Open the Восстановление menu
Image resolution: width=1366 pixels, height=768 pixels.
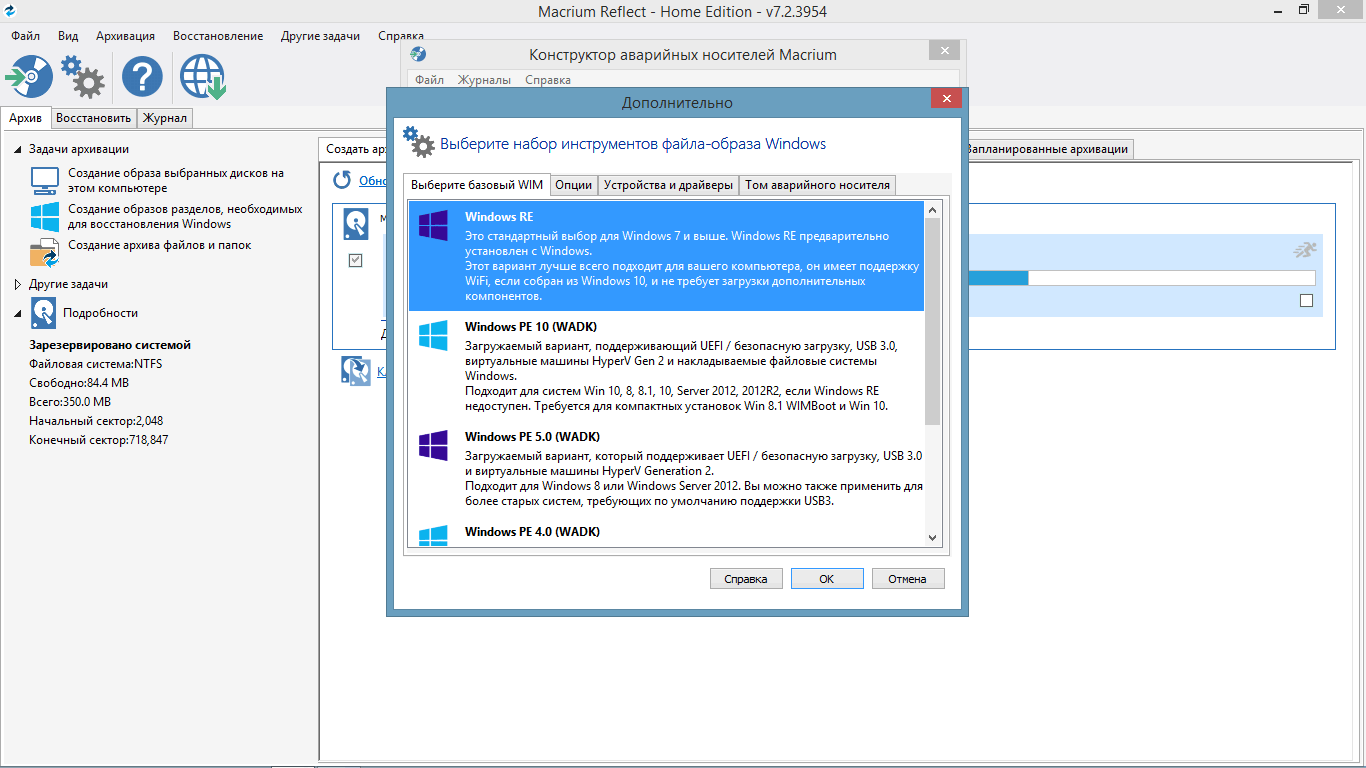pos(218,36)
